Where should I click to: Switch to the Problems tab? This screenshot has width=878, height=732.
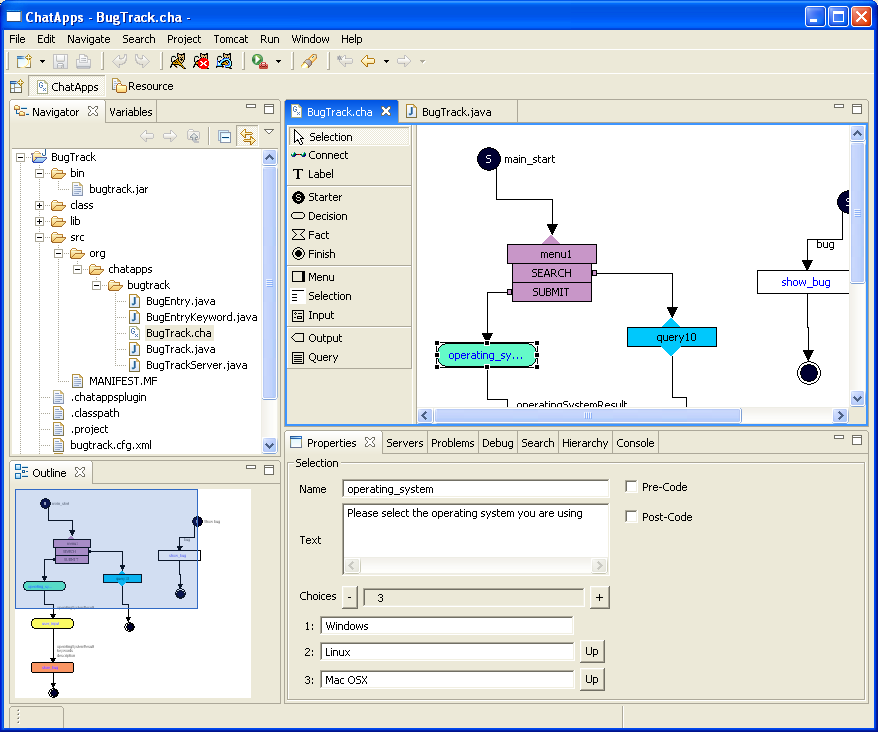pyautogui.click(x=452, y=443)
